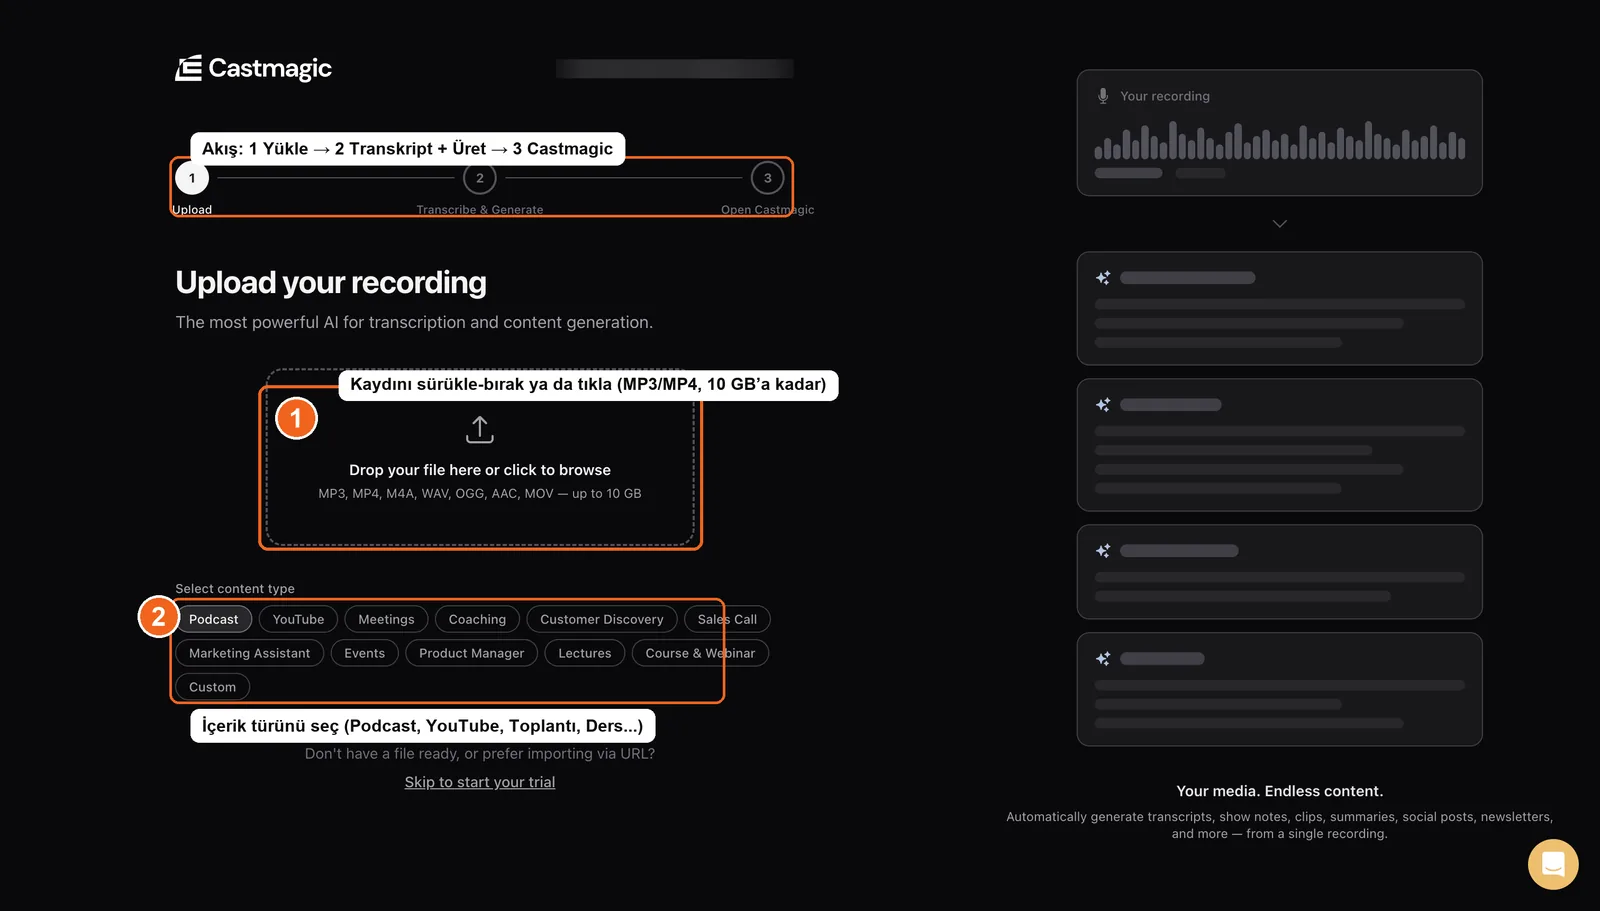Select the Podcast content type
The image size is (1600, 911).
coord(214,619)
